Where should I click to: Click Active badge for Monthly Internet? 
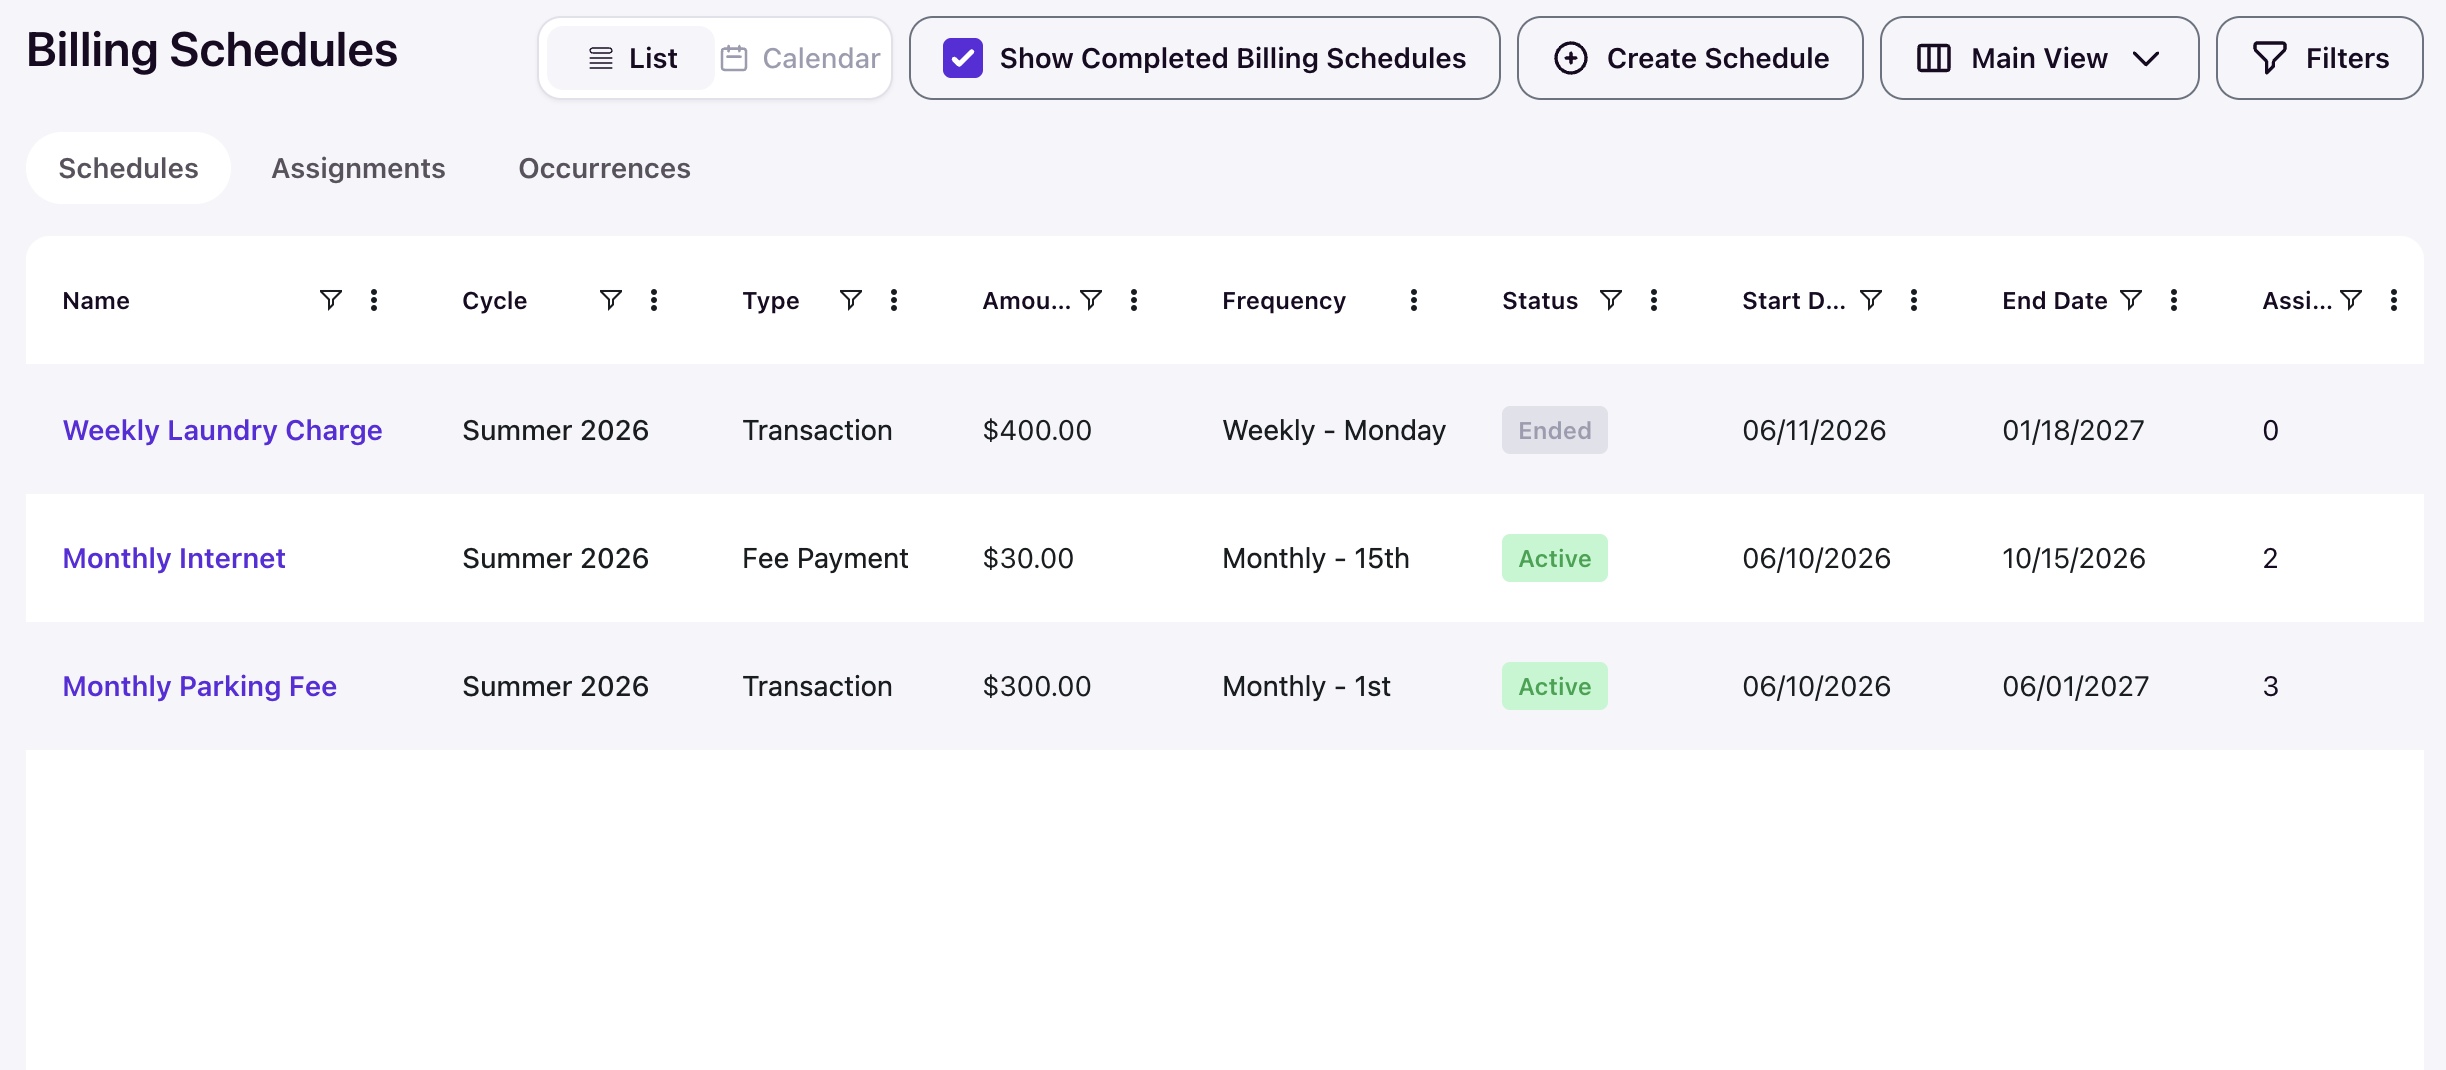click(1554, 558)
